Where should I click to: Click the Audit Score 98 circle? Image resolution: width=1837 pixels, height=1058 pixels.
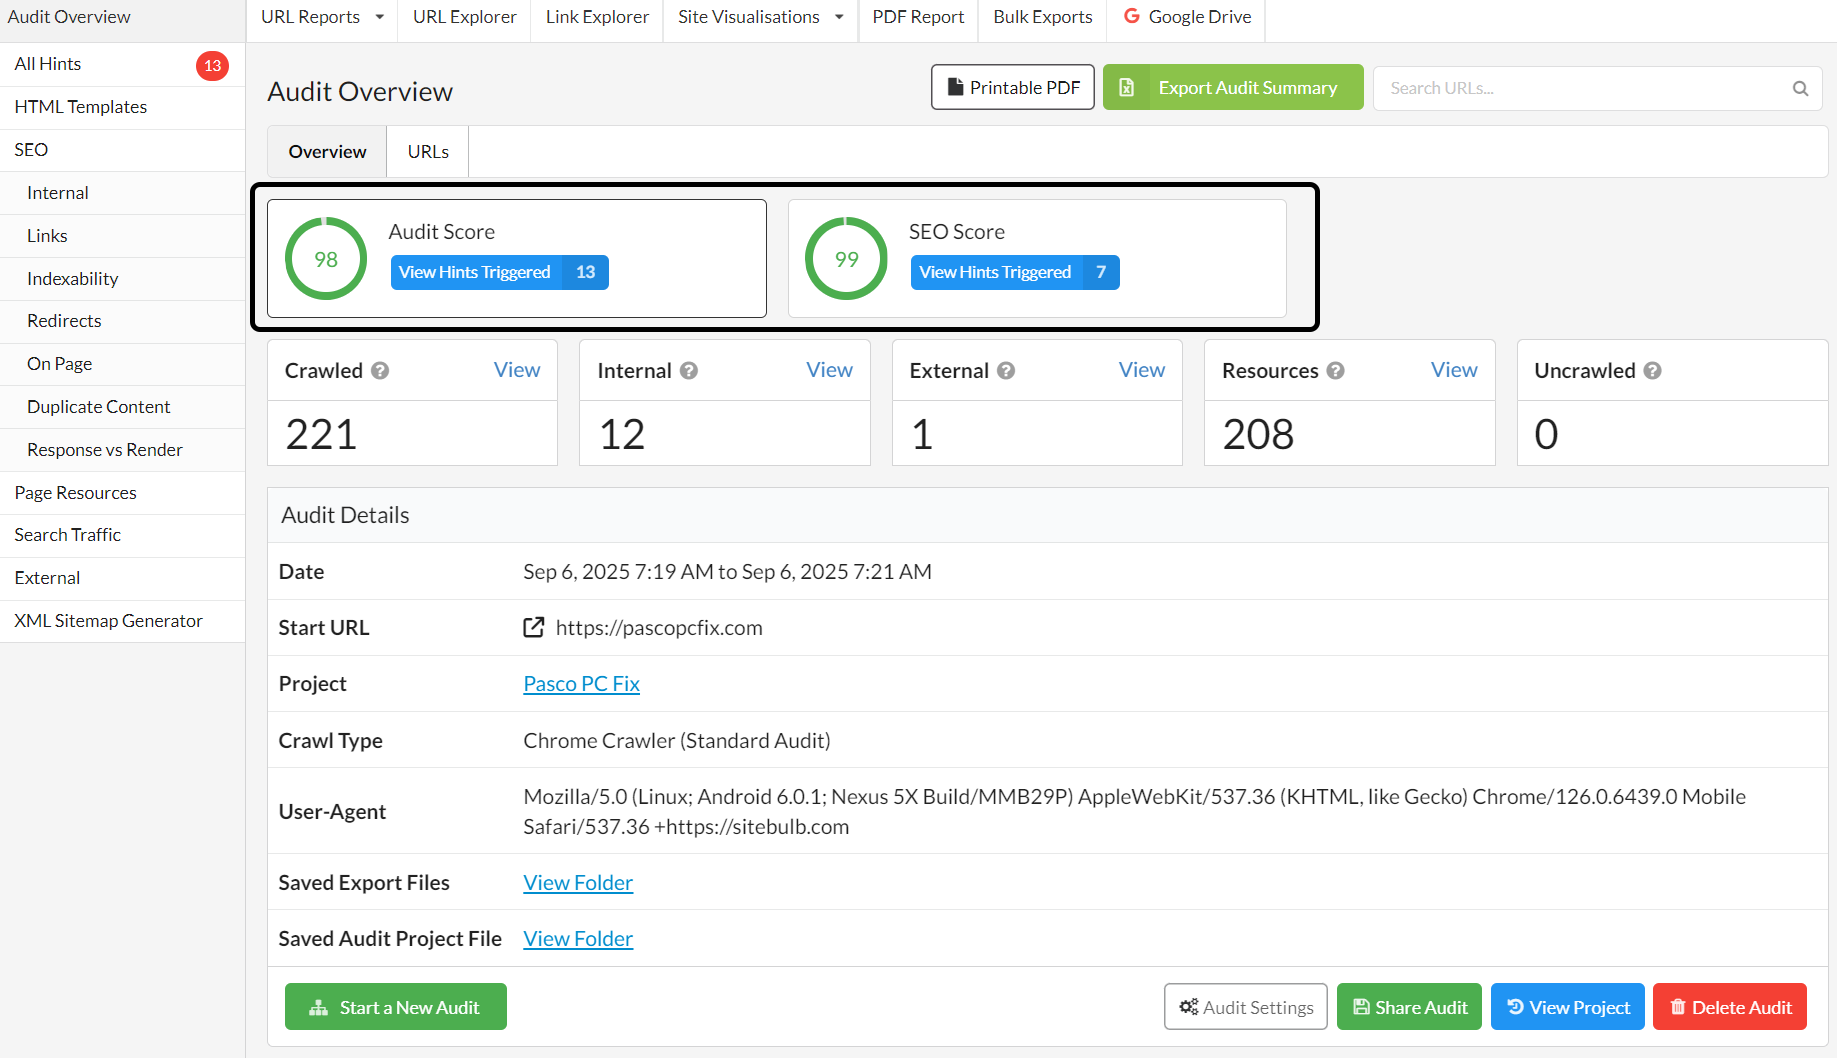[326, 259]
